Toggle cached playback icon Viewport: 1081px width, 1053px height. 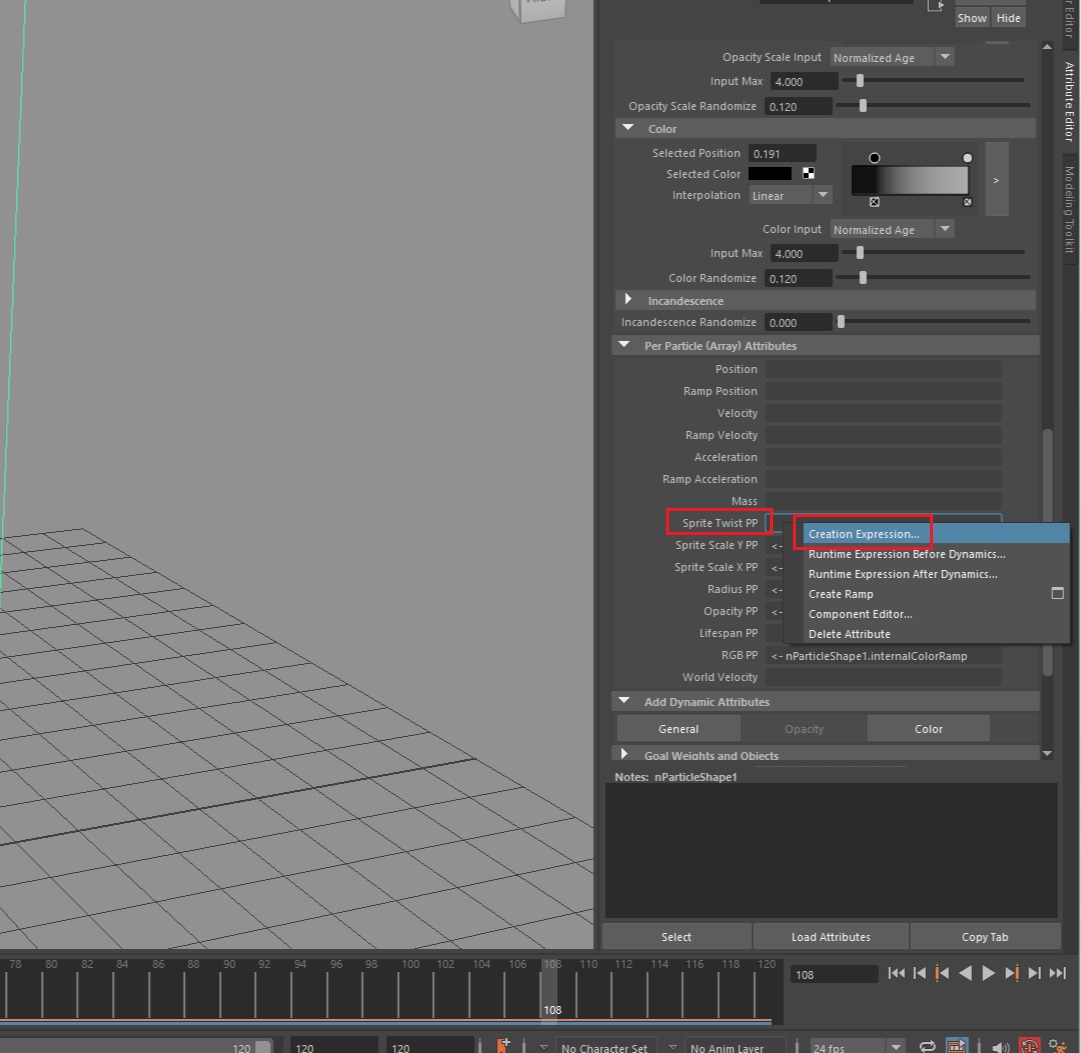pos(956,1046)
